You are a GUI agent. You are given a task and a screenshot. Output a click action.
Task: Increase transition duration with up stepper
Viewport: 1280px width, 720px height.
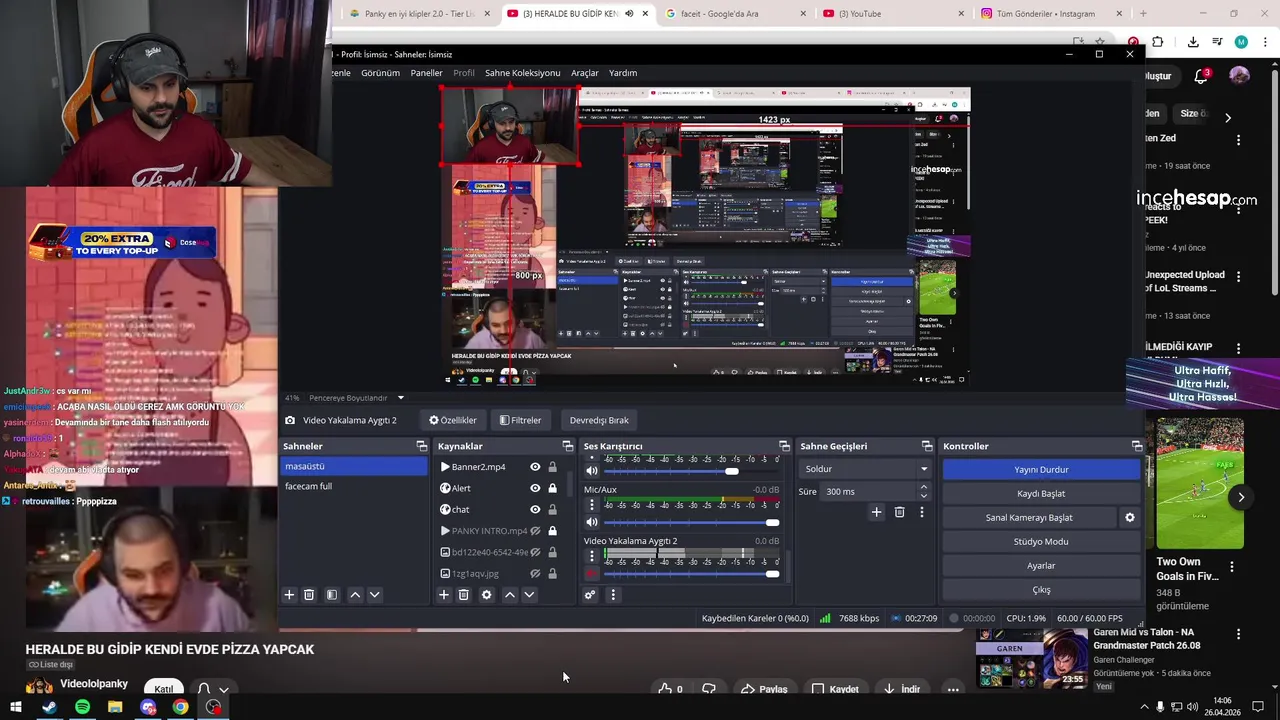(923, 487)
